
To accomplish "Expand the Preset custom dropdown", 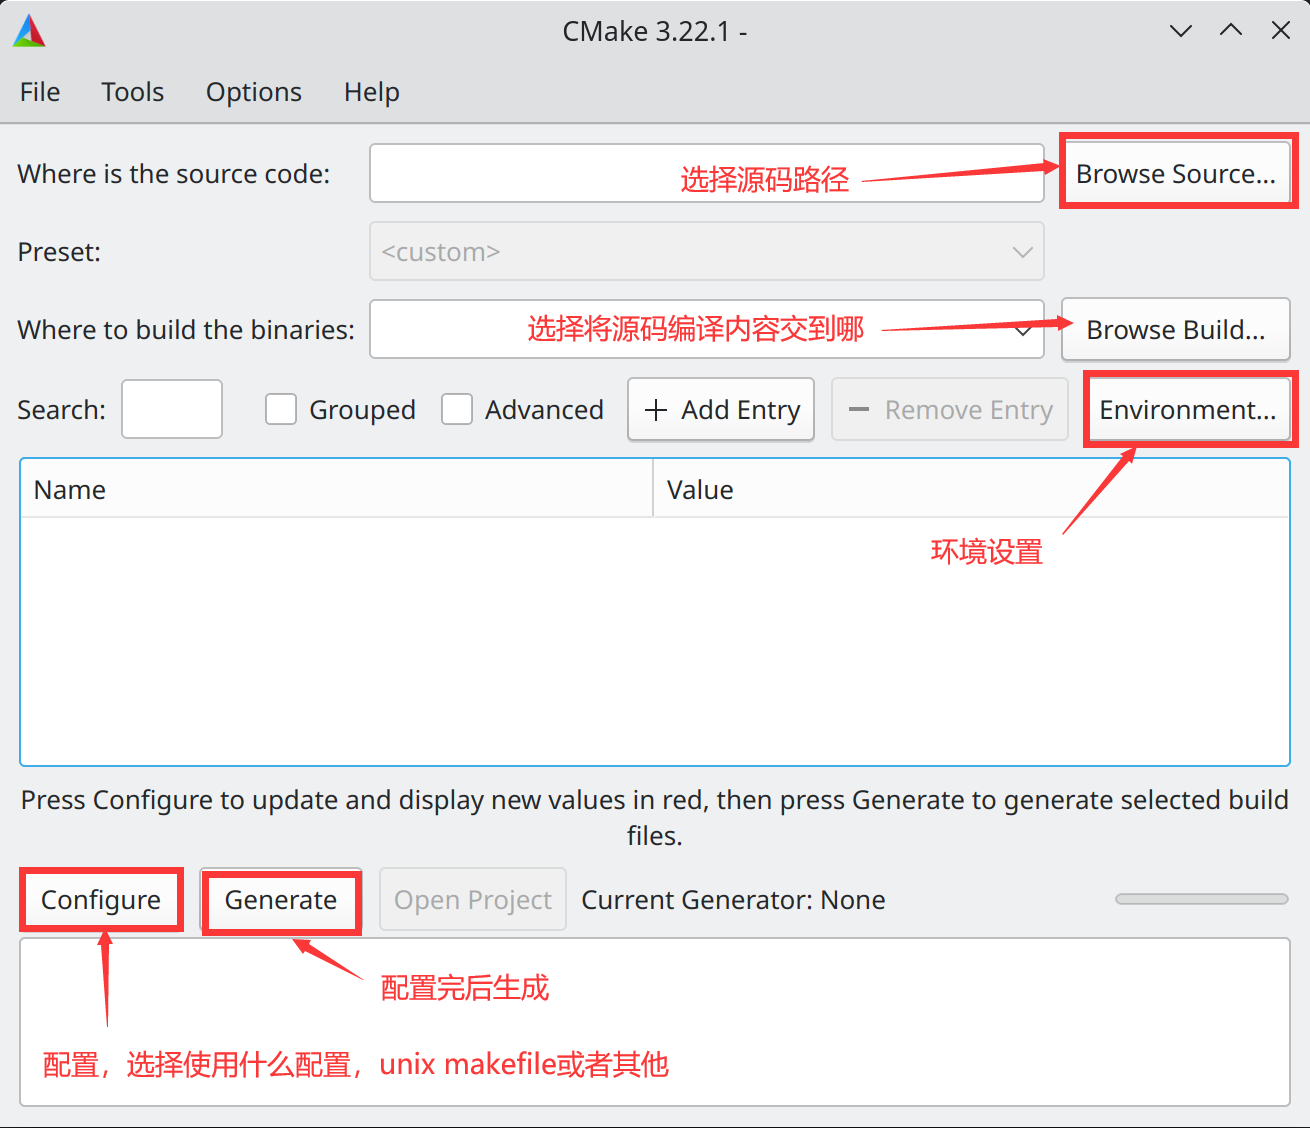I will click(707, 251).
